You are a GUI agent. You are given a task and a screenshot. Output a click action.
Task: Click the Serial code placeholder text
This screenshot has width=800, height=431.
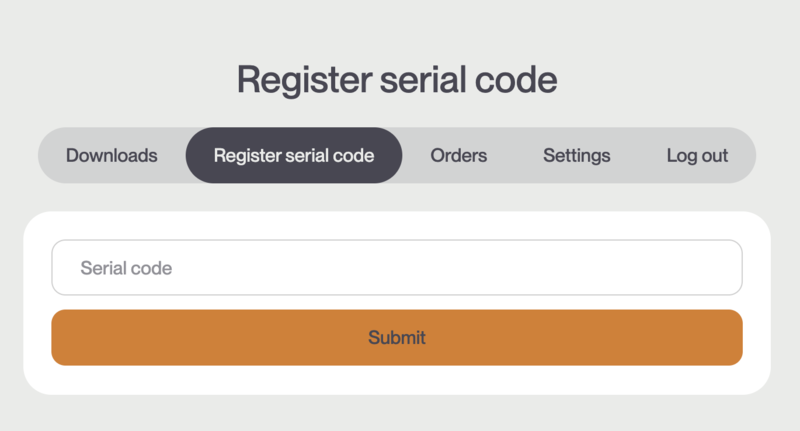(x=126, y=268)
